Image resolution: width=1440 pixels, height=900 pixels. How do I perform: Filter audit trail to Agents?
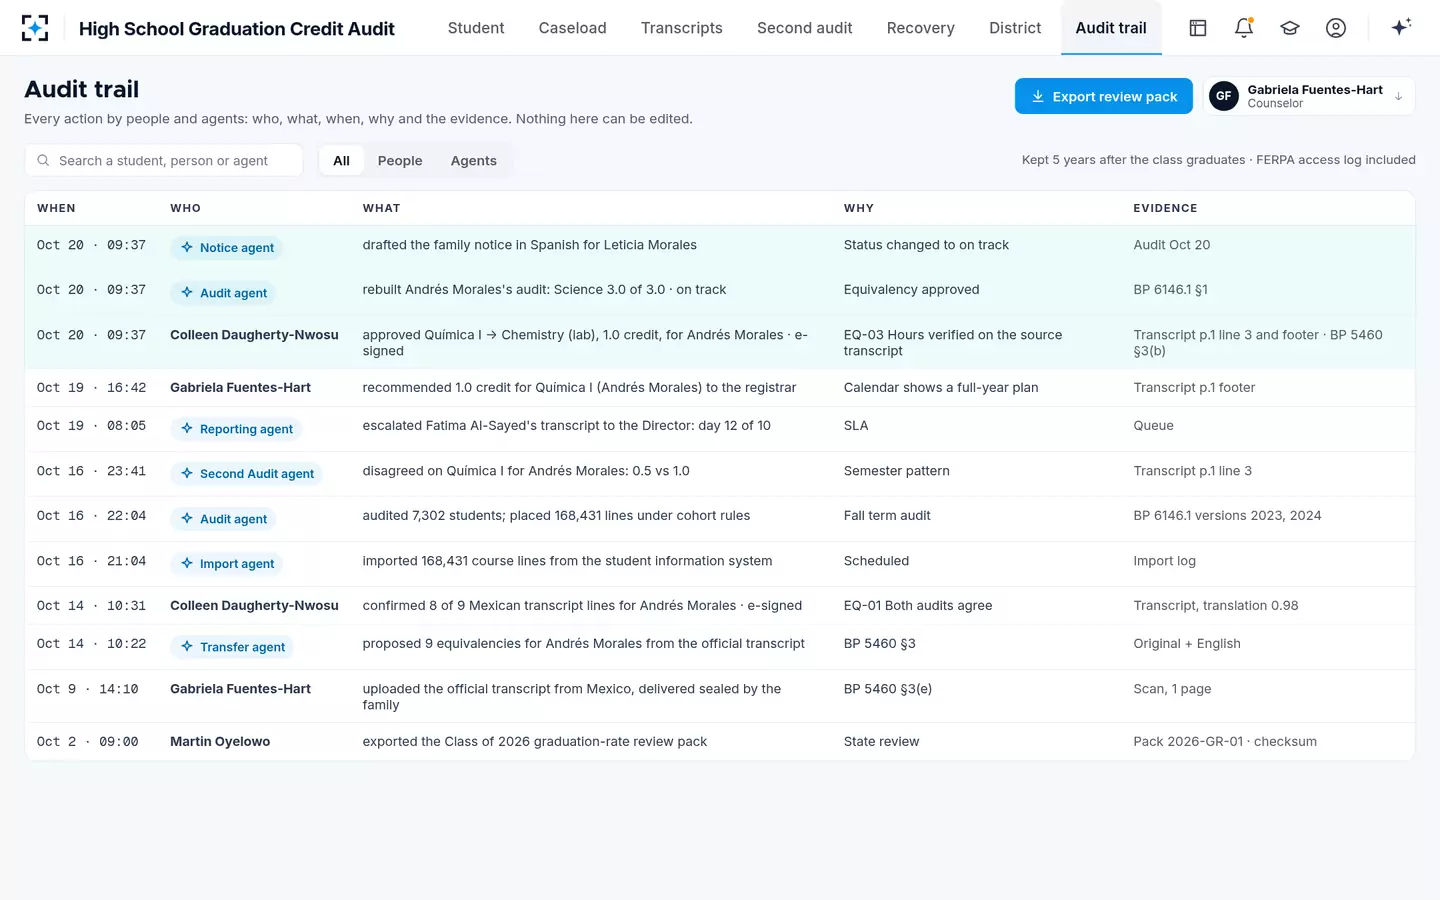474,161
